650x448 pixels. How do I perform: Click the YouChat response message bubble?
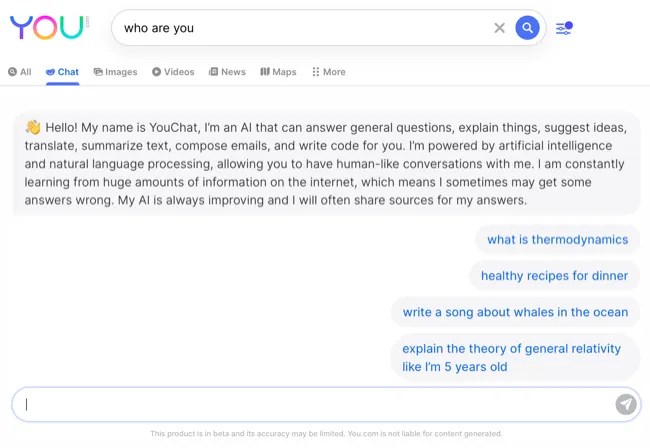pos(325,164)
